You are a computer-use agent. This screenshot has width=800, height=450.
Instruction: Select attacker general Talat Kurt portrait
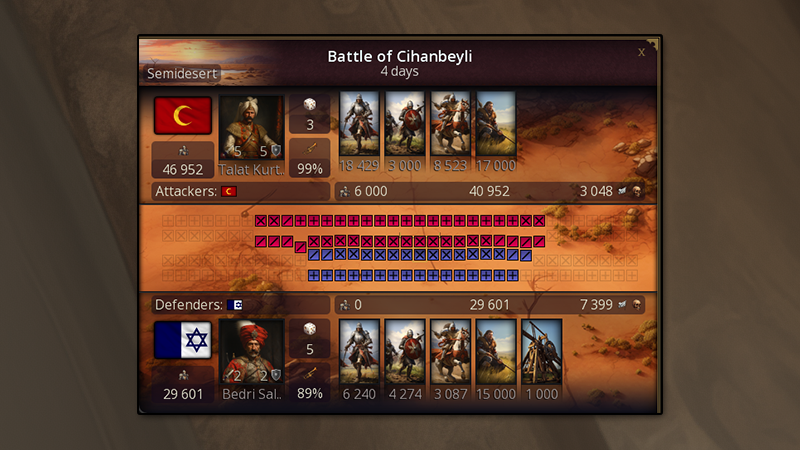pos(251,128)
